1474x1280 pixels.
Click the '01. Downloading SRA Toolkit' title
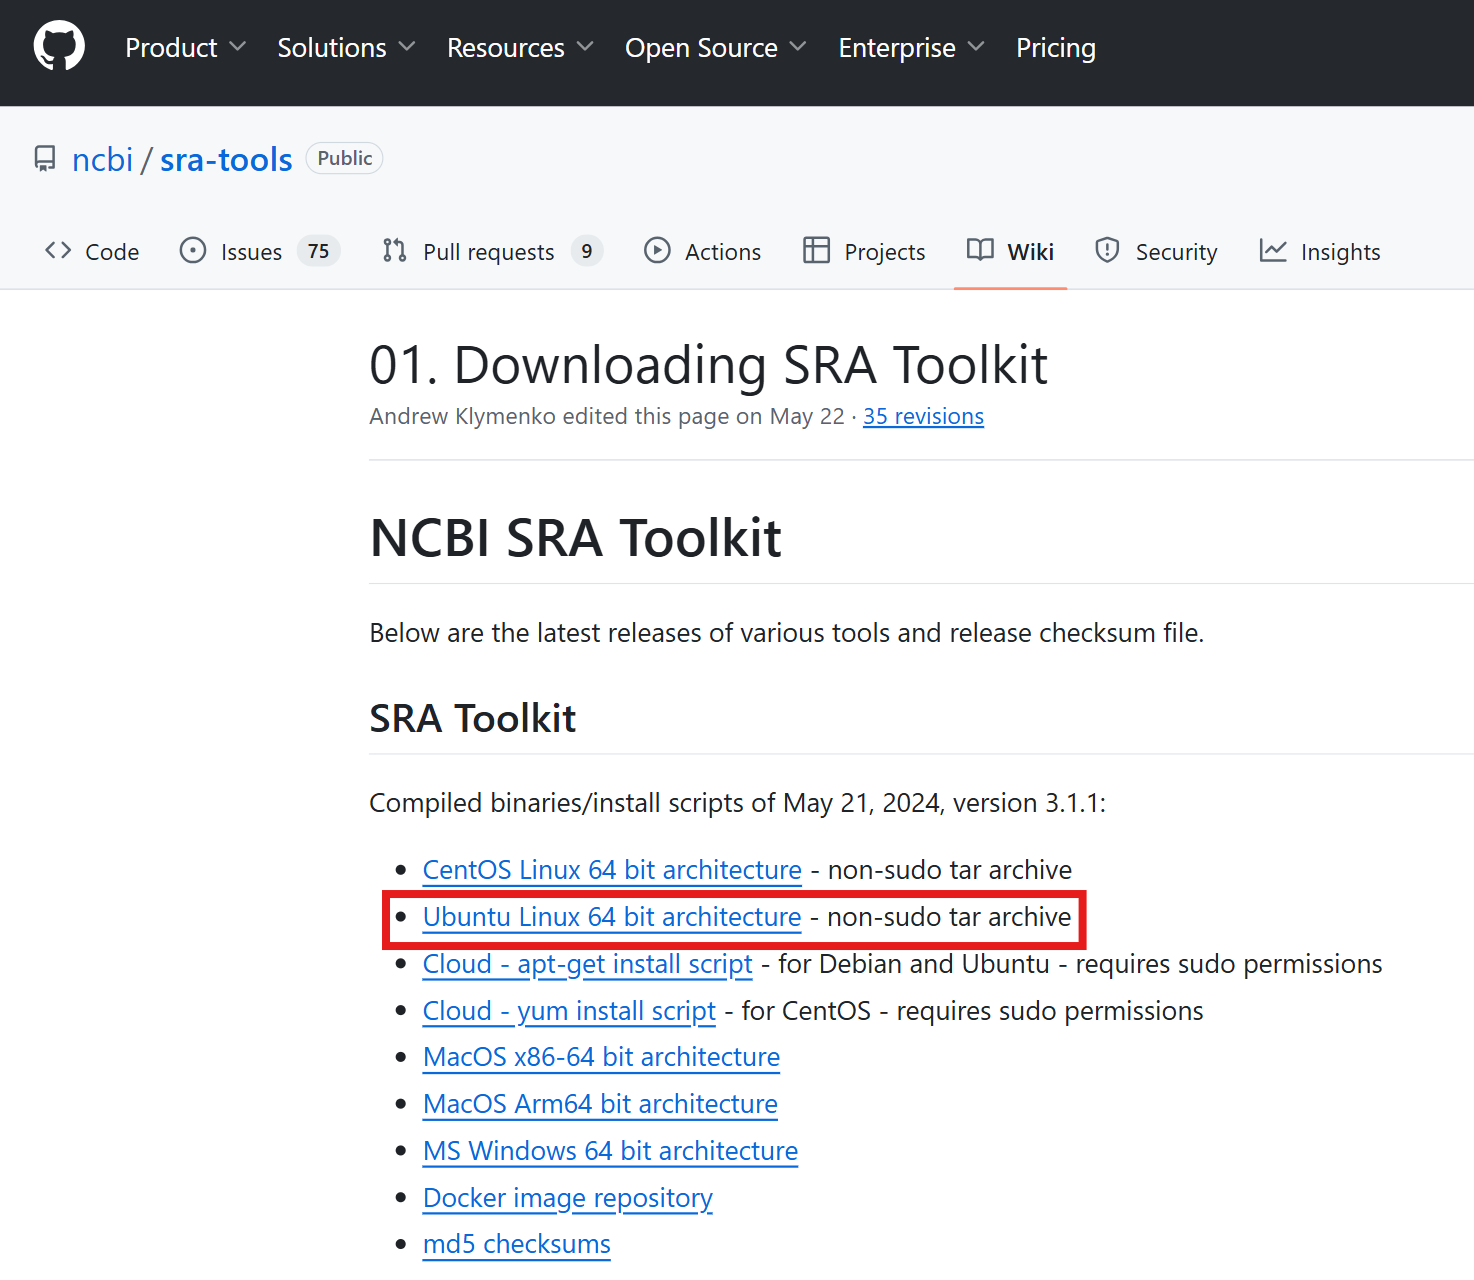coord(708,365)
